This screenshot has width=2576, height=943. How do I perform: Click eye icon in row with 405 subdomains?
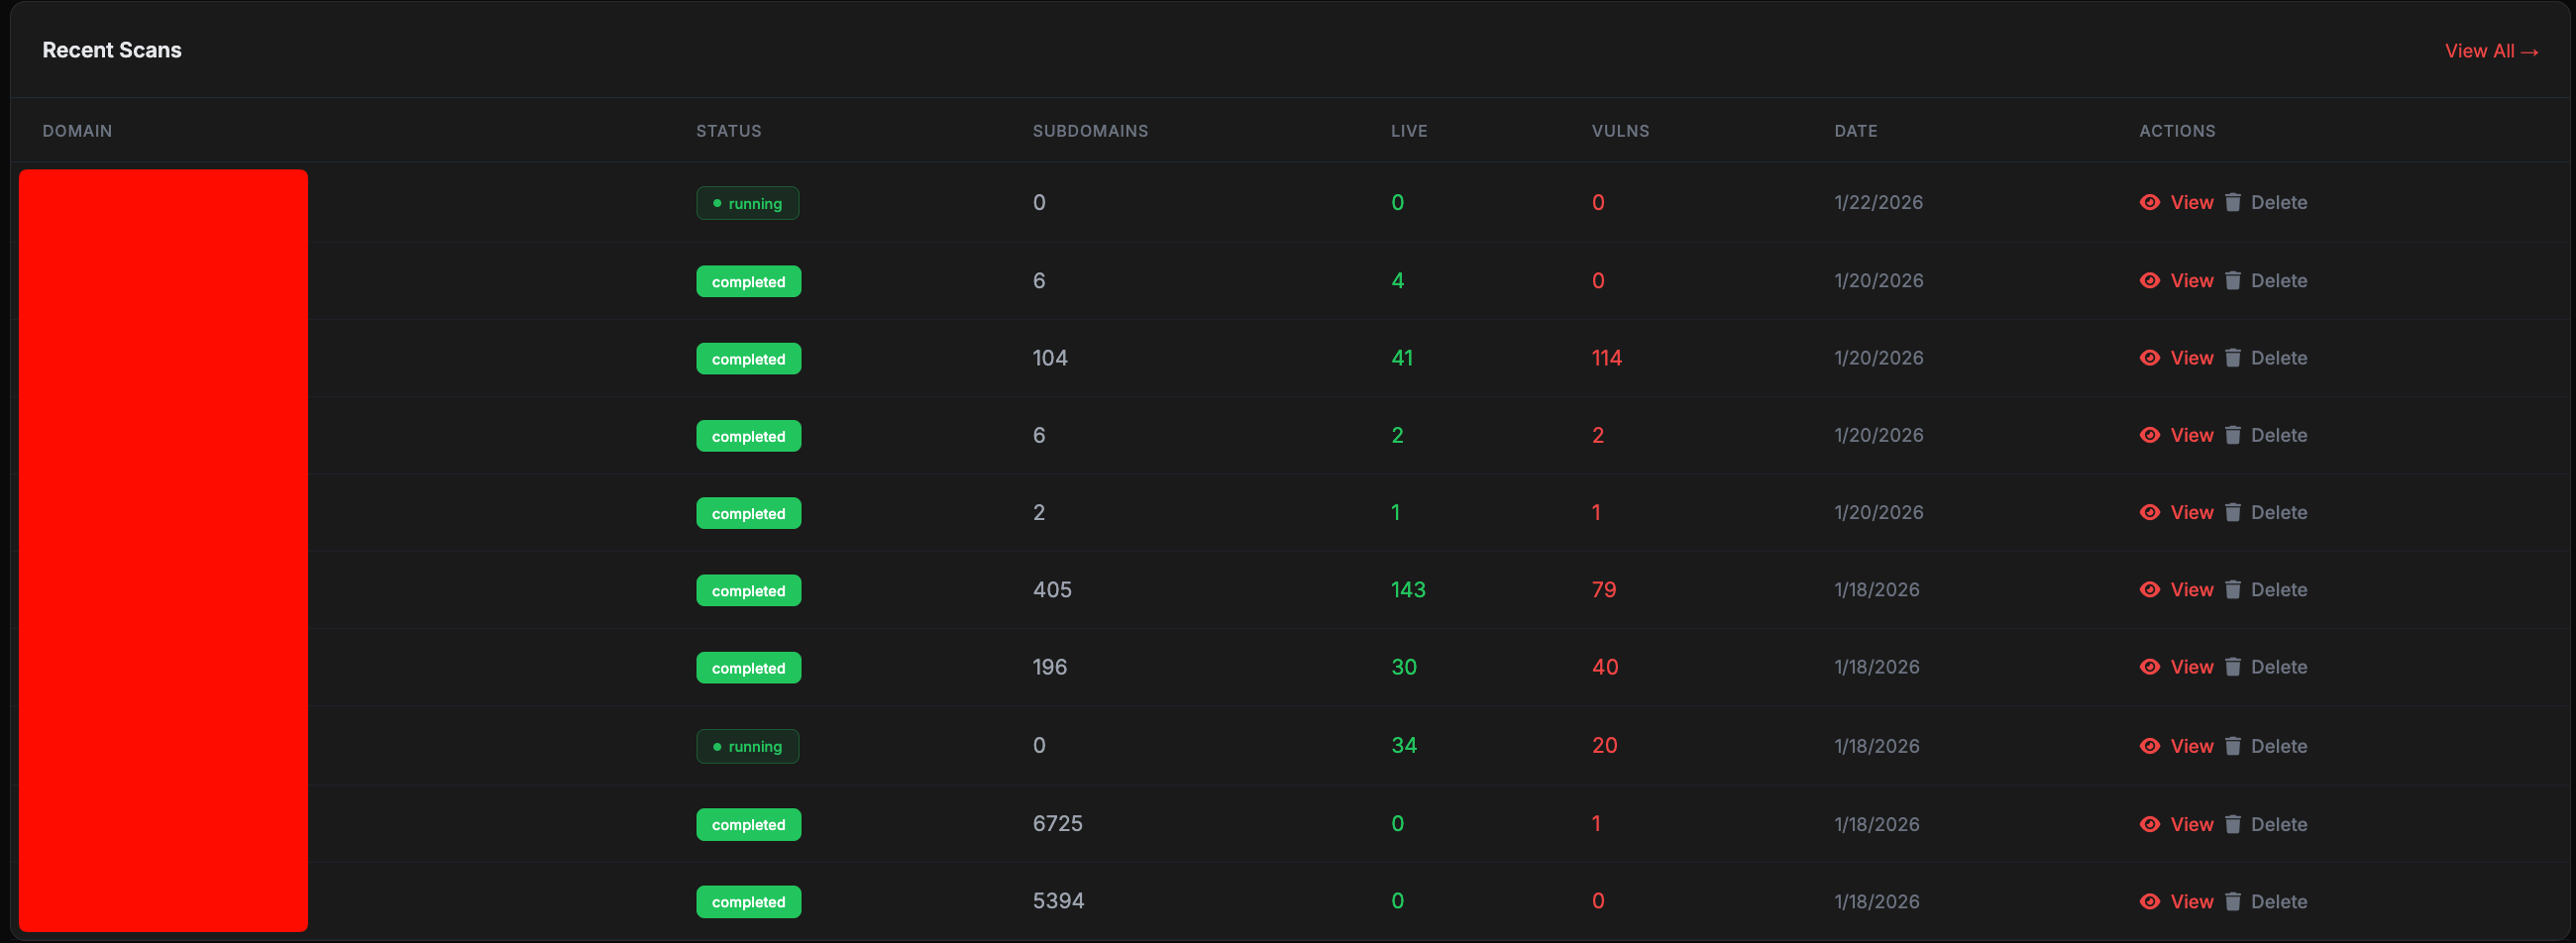[x=2149, y=590]
